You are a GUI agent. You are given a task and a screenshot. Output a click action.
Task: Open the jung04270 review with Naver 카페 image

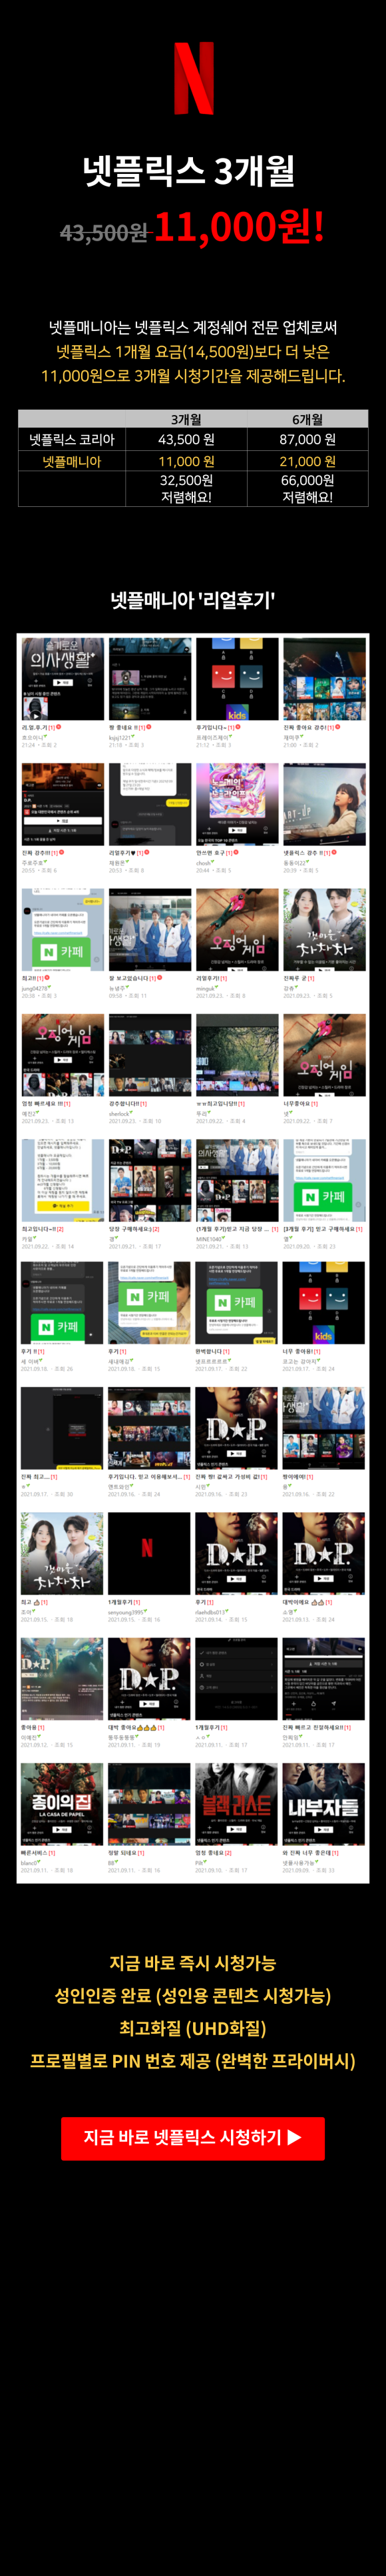click(62, 930)
